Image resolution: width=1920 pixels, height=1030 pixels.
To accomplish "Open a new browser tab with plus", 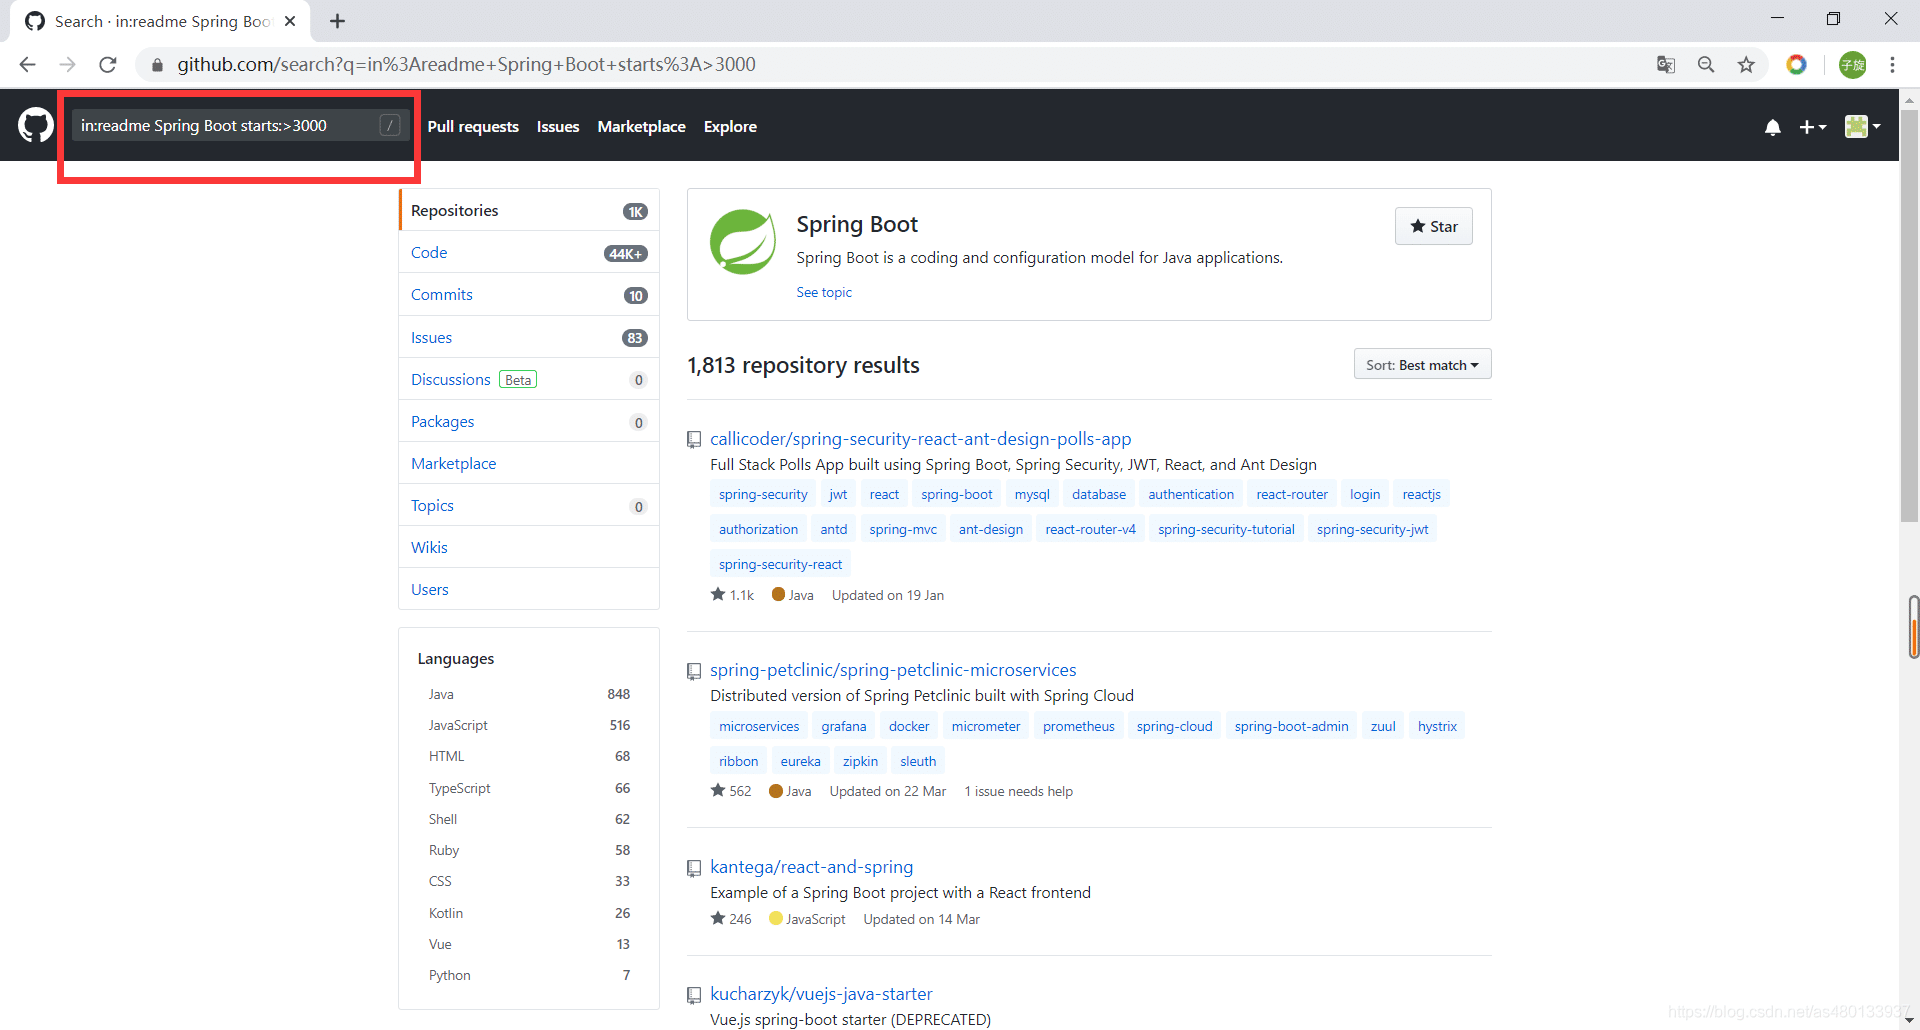I will [x=338, y=21].
